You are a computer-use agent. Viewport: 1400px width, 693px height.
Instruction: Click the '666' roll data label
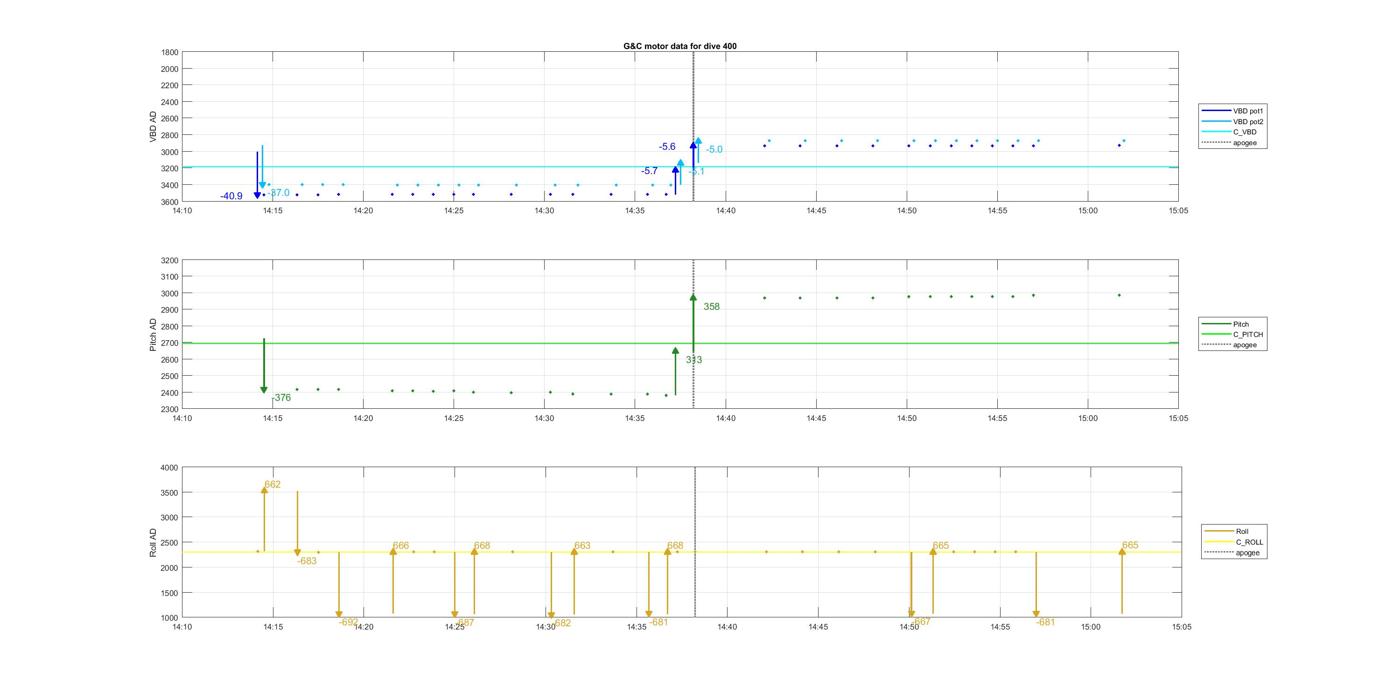tap(401, 546)
